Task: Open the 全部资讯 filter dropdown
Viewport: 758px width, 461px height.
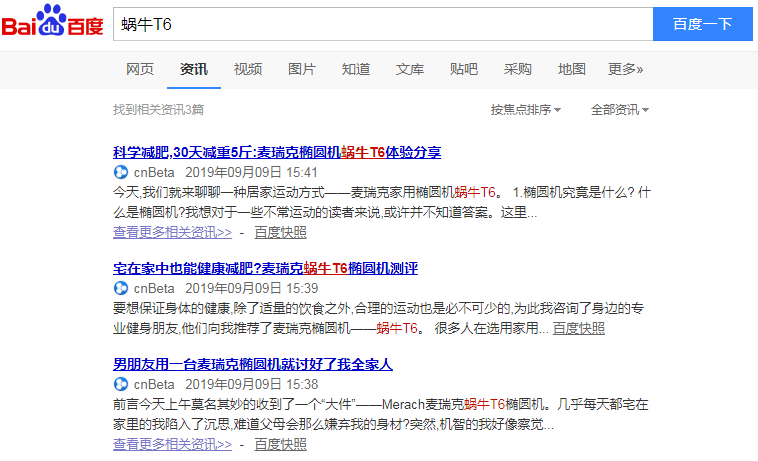Action: click(x=620, y=109)
